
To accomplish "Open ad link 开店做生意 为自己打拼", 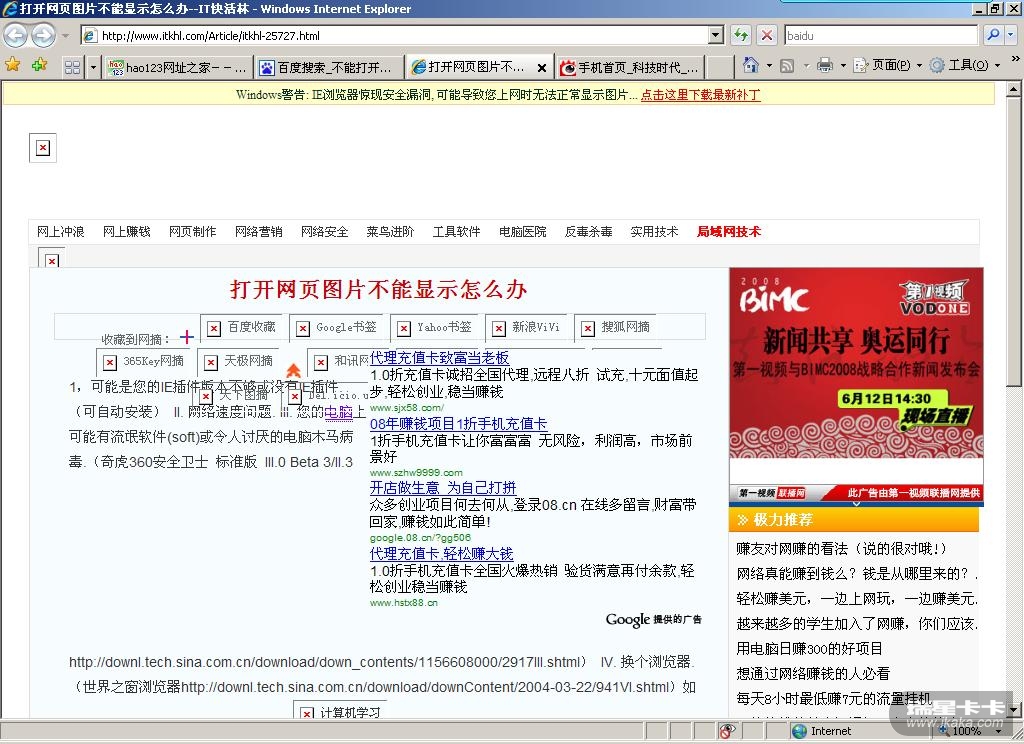I will click(x=443, y=488).
